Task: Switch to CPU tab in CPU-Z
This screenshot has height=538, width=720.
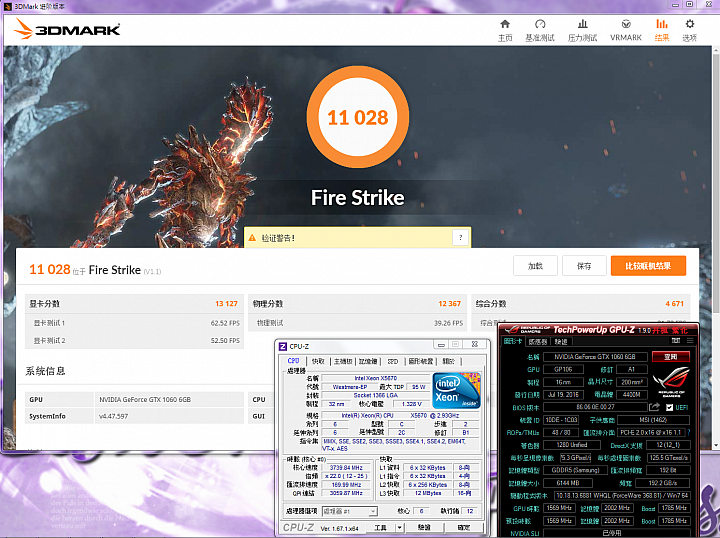Action: click(293, 361)
